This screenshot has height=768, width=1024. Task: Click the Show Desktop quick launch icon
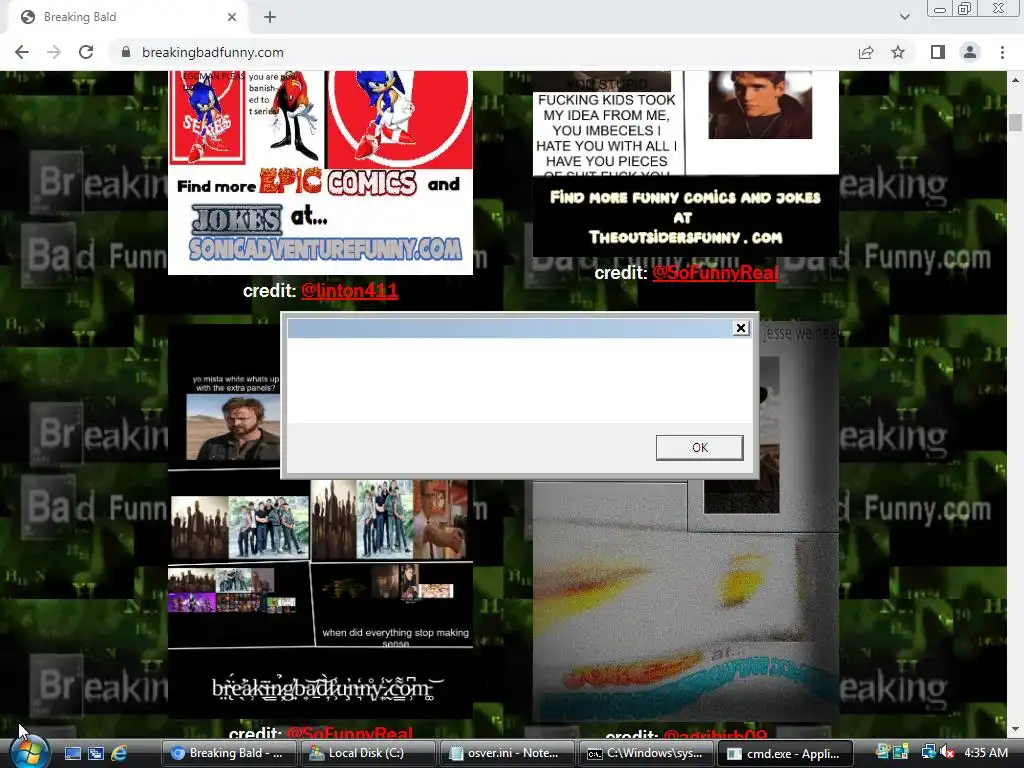point(72,754)
